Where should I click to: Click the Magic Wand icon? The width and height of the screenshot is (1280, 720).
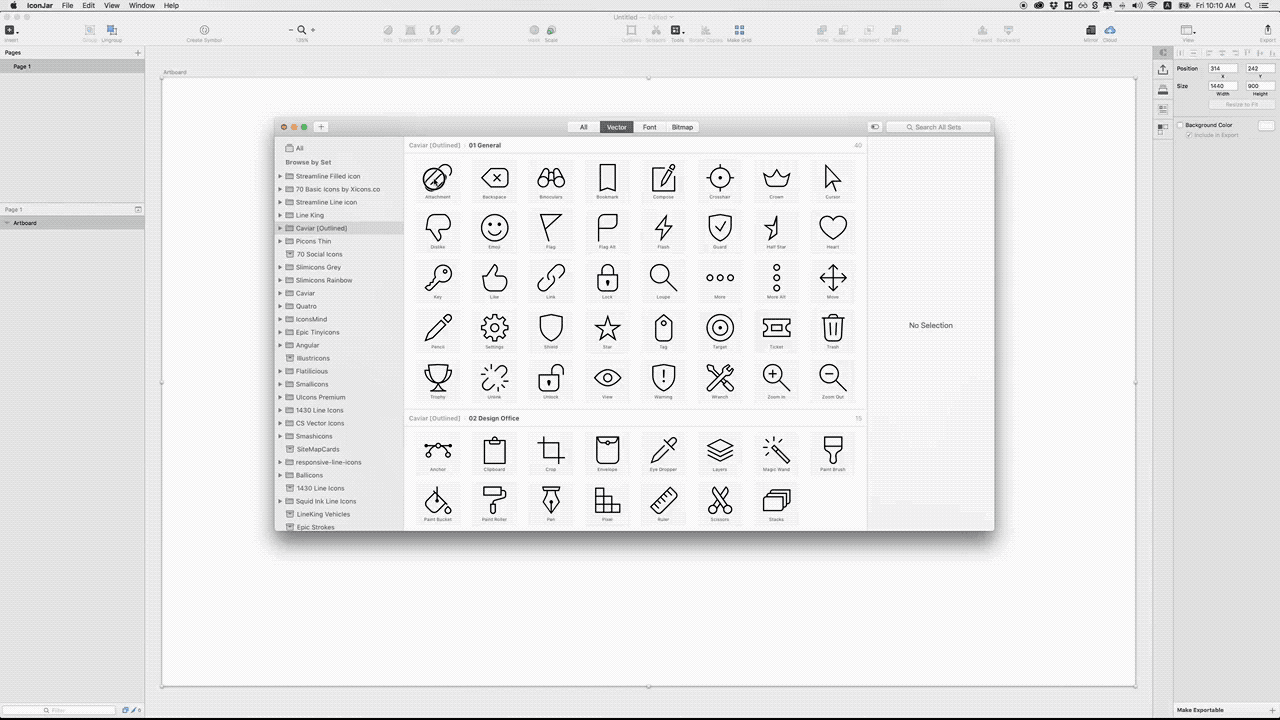pyautogui.click(x=776, y=451)
